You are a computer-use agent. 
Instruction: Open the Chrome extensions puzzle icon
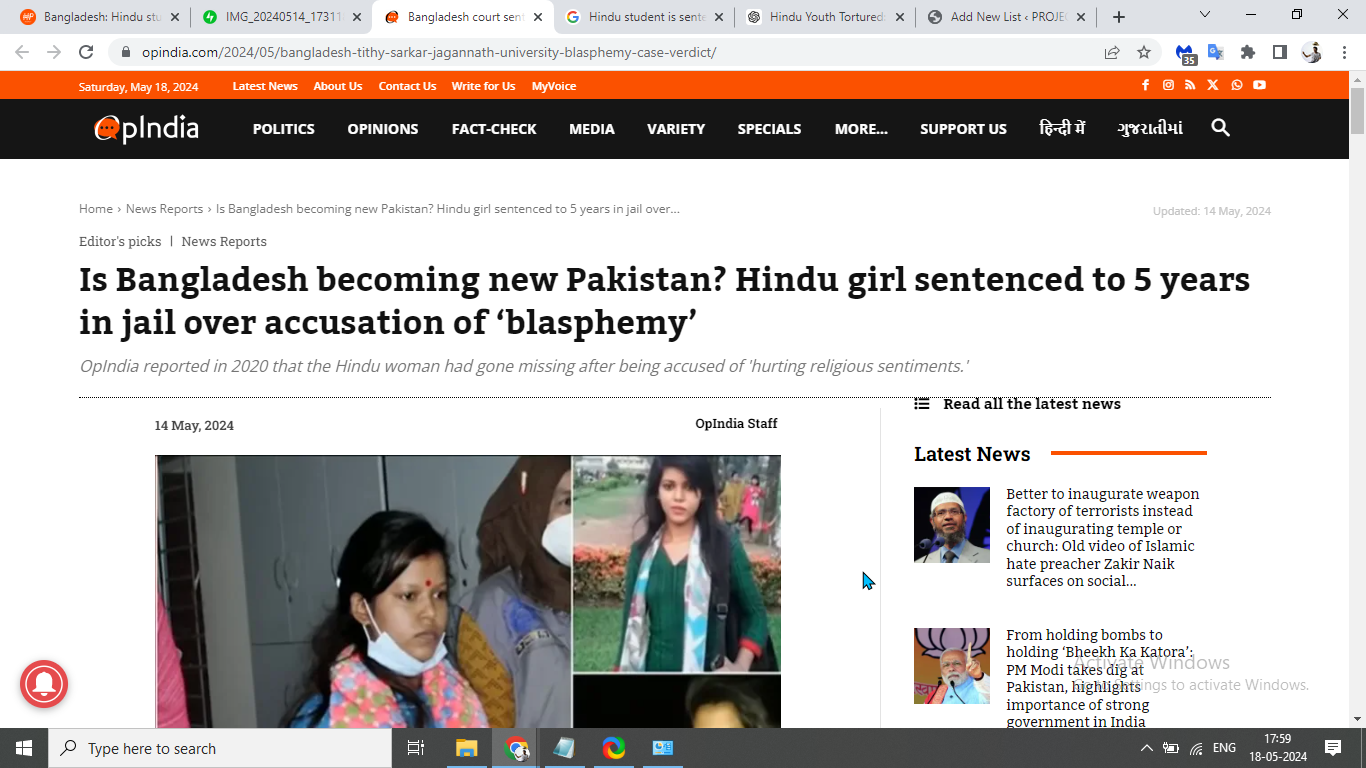[1248, 52]
